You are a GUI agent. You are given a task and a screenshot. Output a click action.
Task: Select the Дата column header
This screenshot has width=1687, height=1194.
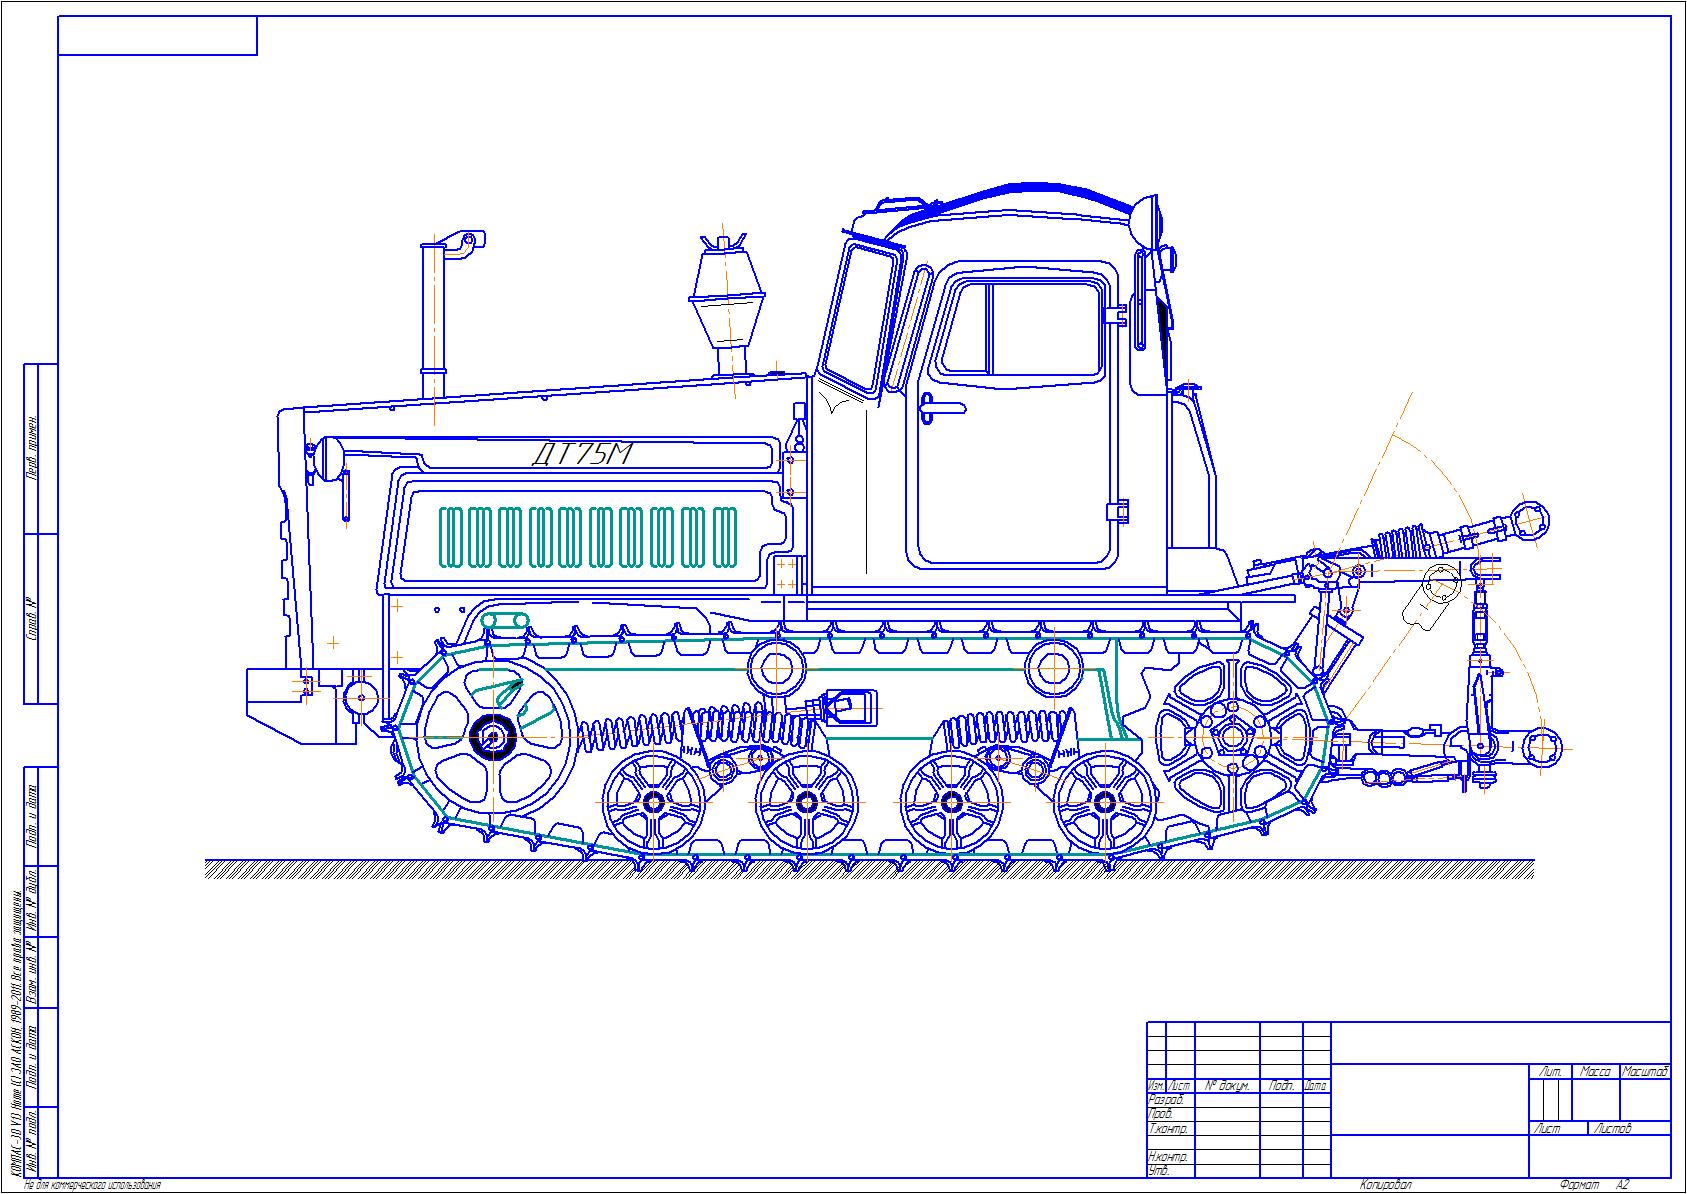click(x=1315, y=1085)
